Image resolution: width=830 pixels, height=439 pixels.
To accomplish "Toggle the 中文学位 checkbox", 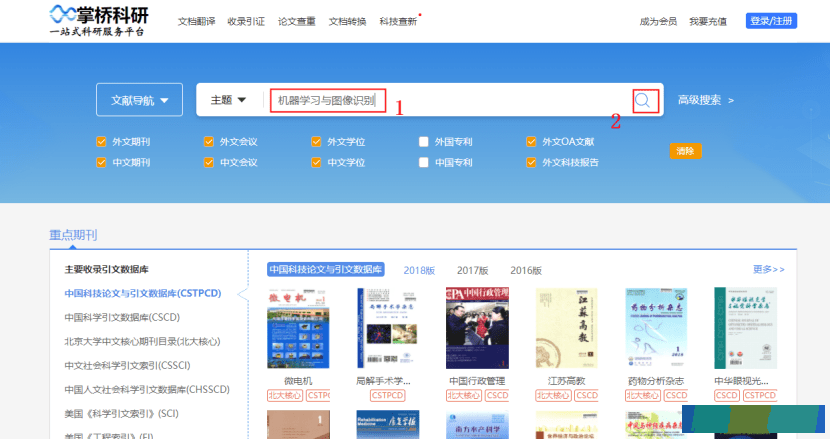I will coord(316,162).
